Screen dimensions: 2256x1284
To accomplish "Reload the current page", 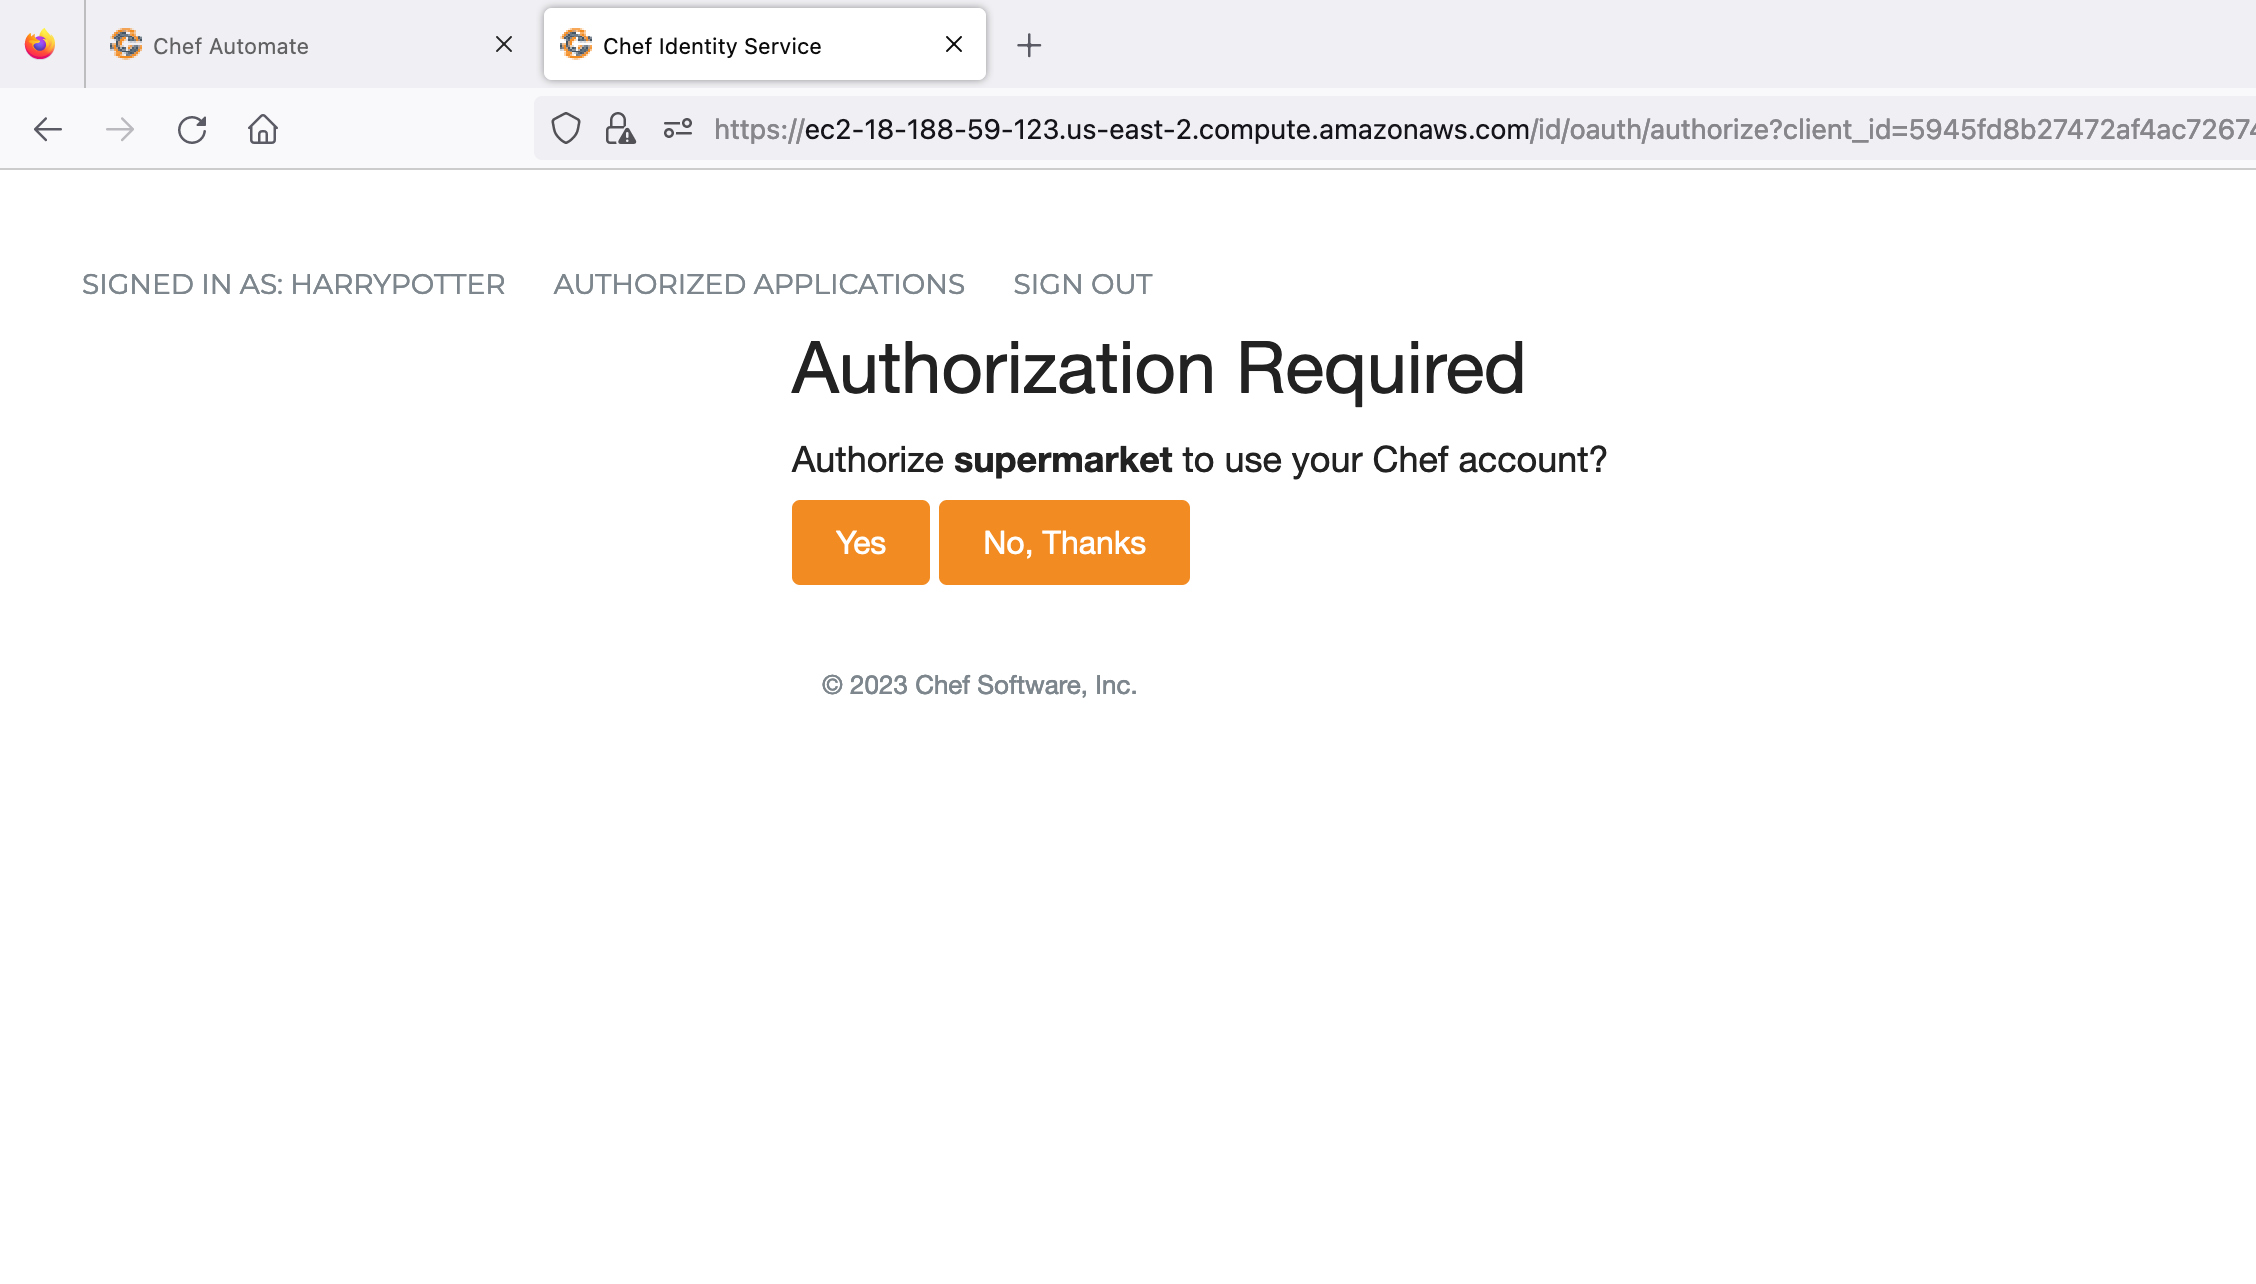I will coord(191,129).
